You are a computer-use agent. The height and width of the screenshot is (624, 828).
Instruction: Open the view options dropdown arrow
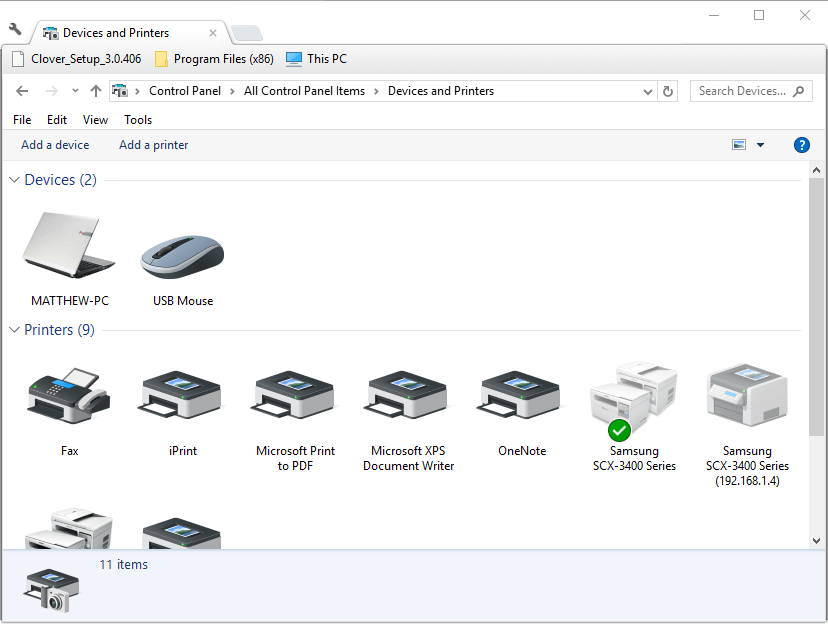tap(760, 145)
